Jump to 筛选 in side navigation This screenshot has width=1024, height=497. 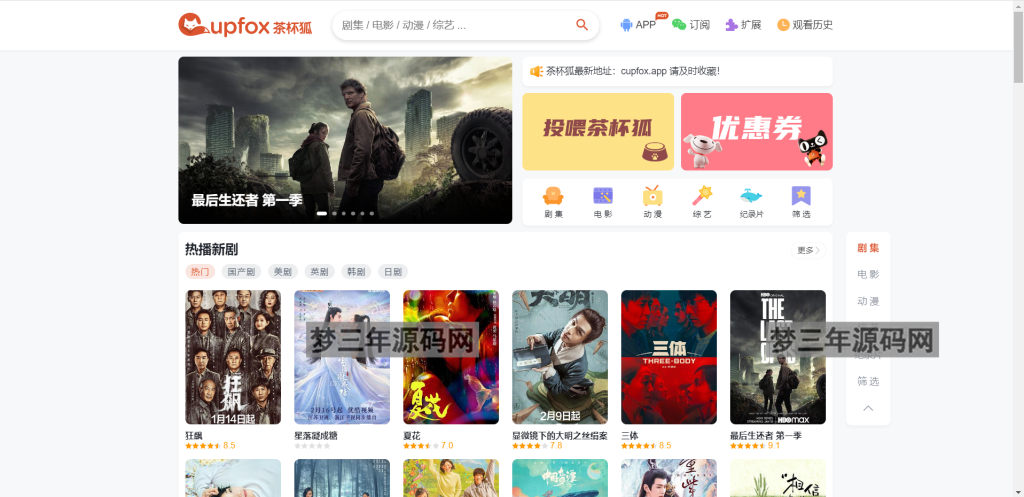click(868, 381)
